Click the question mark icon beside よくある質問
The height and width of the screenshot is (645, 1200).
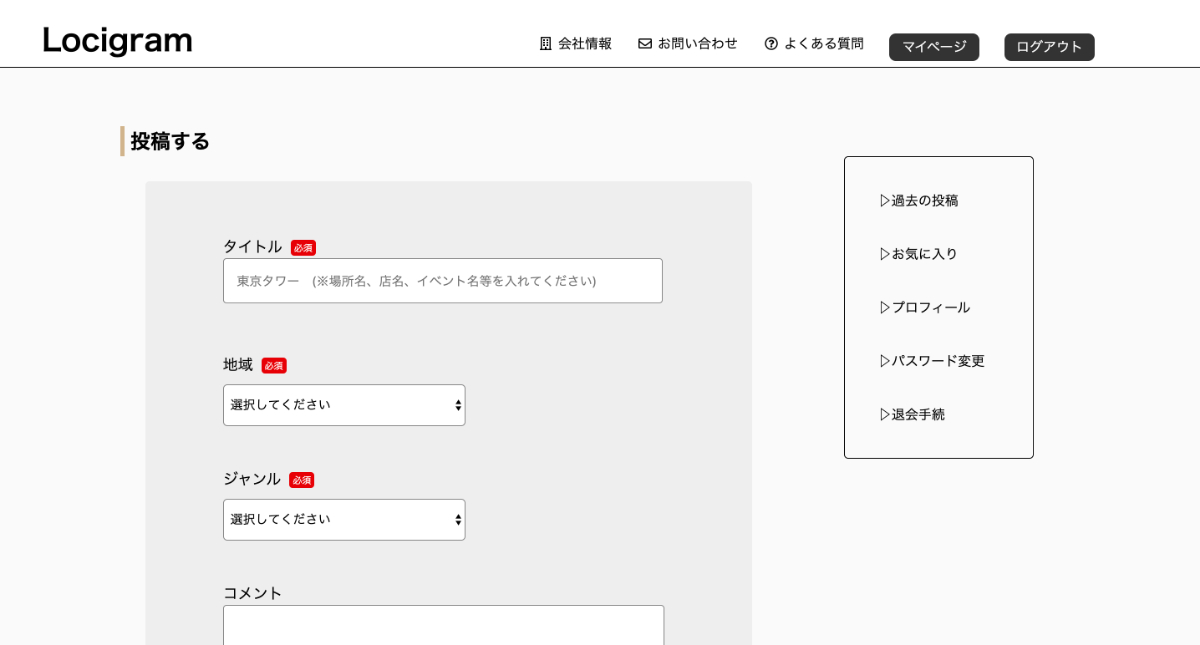coord(771,44)
